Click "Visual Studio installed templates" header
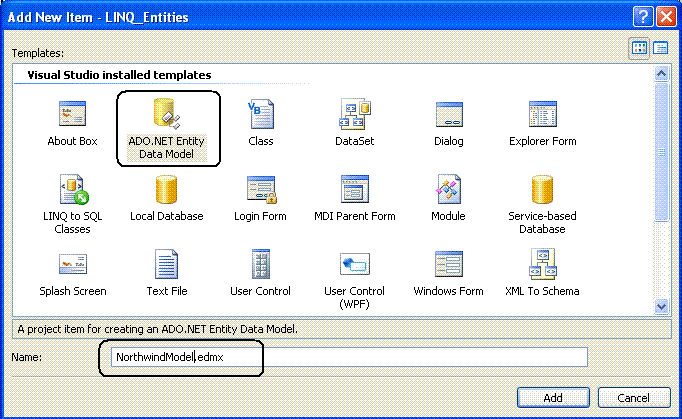Image resolution: width=682 pixels, height=419 pixels. 119,75
